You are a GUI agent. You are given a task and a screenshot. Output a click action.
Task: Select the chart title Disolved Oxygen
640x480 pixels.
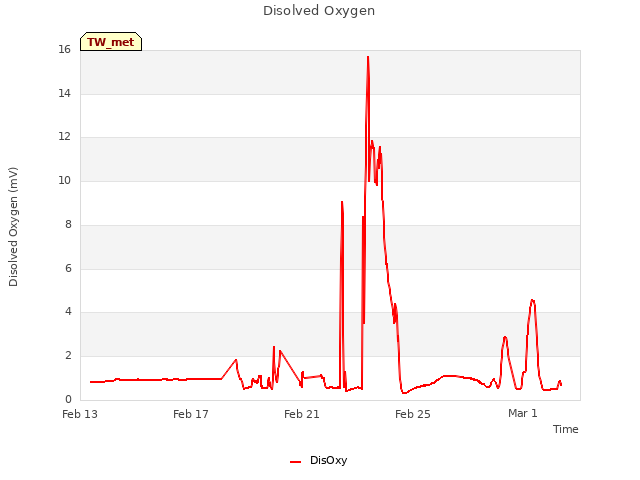click(x=319, y=11)
